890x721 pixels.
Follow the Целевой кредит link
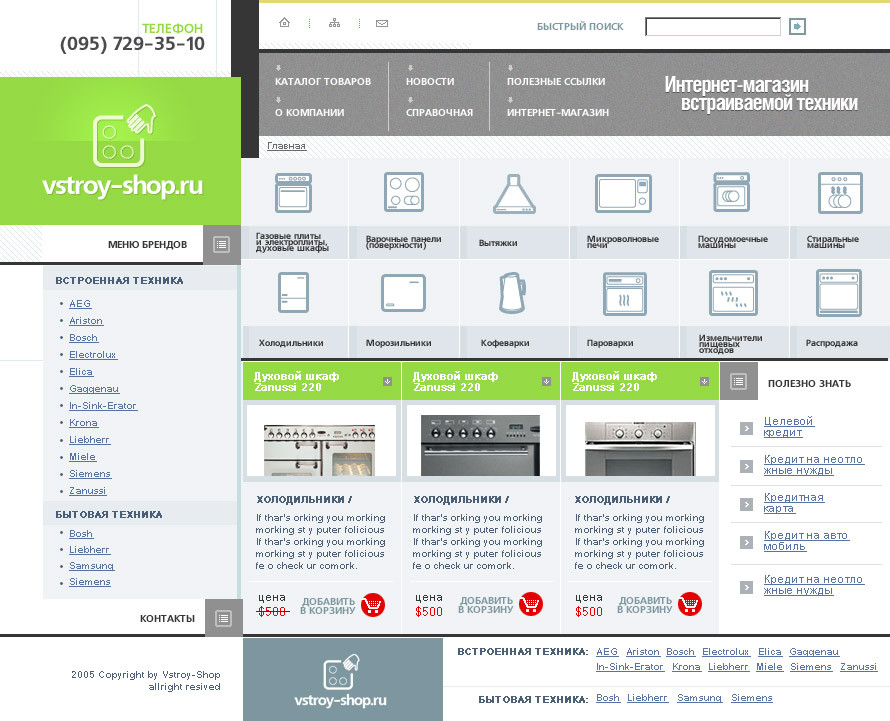[x=788, y=427]
